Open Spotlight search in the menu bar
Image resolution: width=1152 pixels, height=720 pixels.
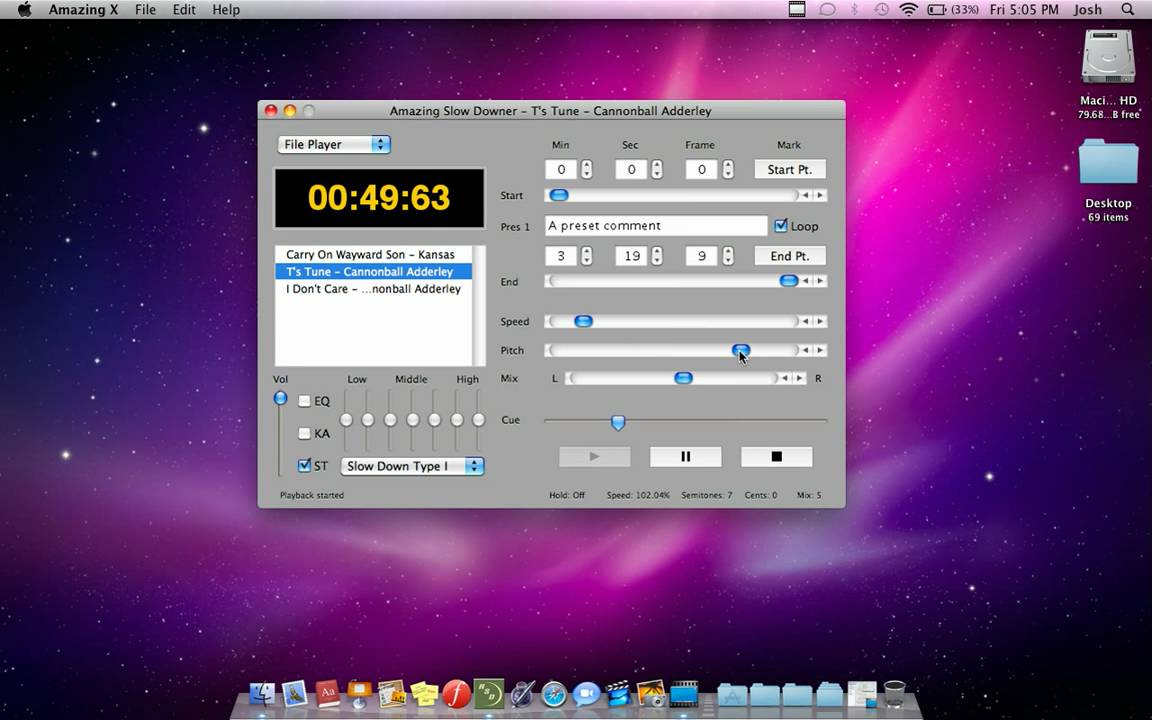1127,10
